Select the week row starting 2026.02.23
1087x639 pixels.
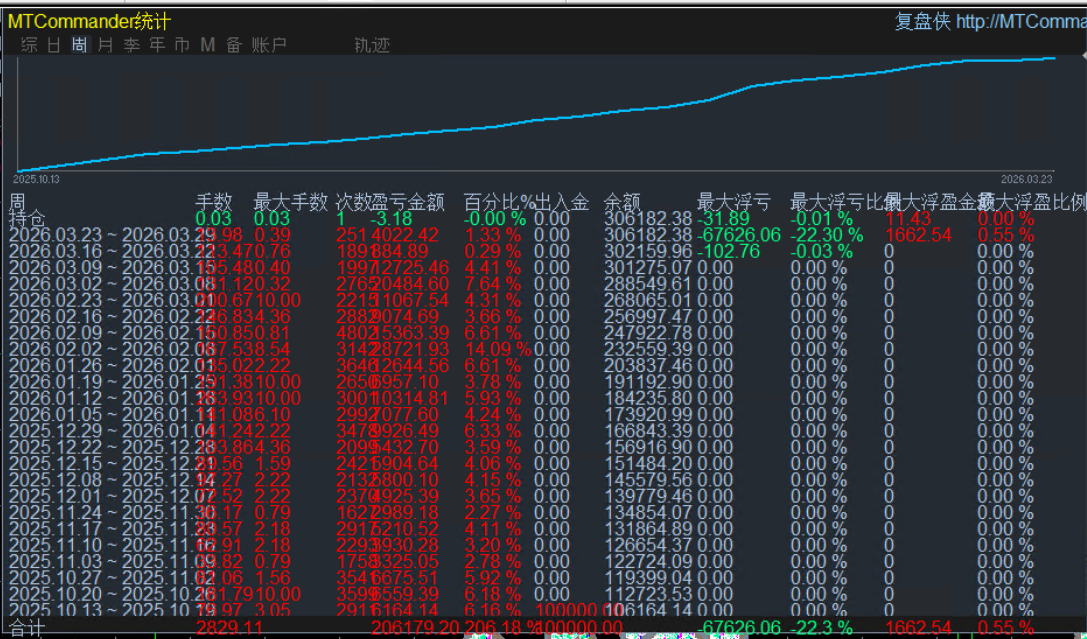tap(544, 300)
